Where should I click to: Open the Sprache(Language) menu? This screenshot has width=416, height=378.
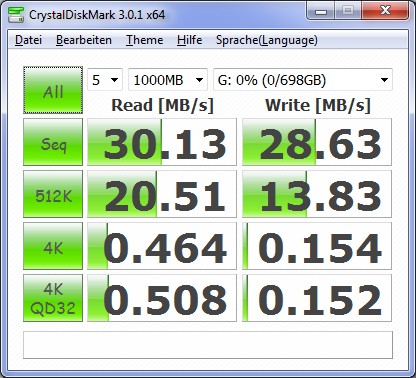click(x=267, y=40)
